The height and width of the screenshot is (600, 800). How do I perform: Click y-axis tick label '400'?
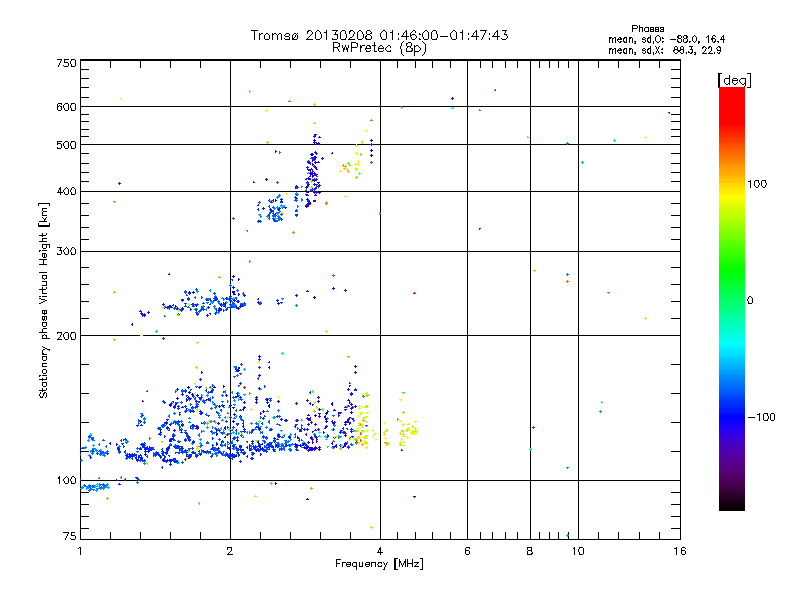click(66, 192)
